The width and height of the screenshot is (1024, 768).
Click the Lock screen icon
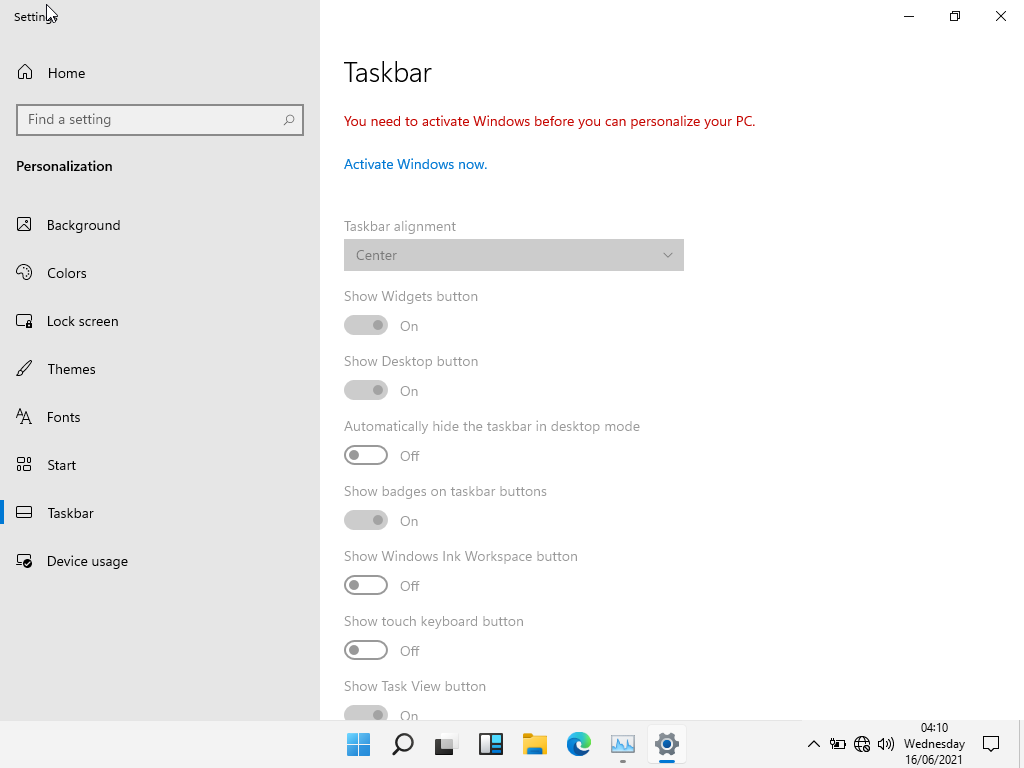[x=24, y=321]
